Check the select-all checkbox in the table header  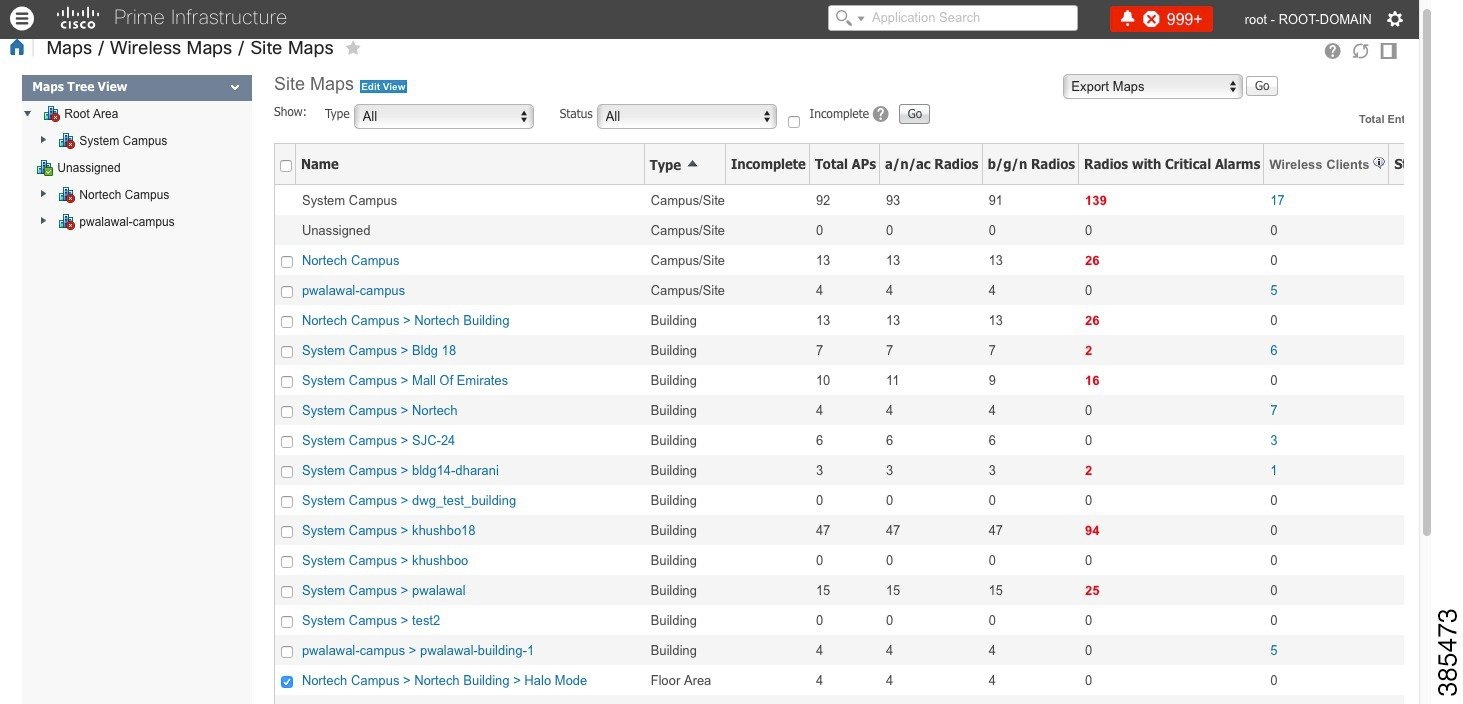click(286, 165)
